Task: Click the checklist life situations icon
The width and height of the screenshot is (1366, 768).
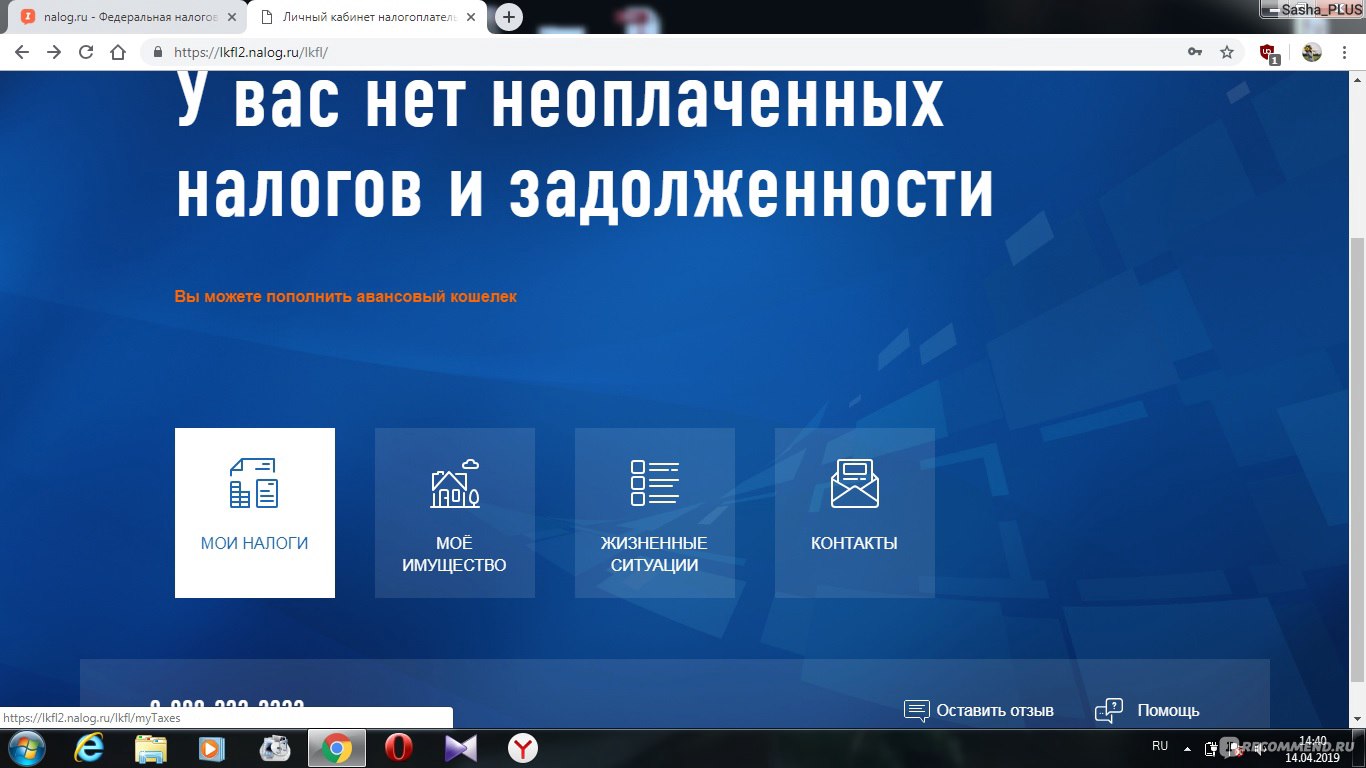Action: pyautogui.click(x=655, y=483)
